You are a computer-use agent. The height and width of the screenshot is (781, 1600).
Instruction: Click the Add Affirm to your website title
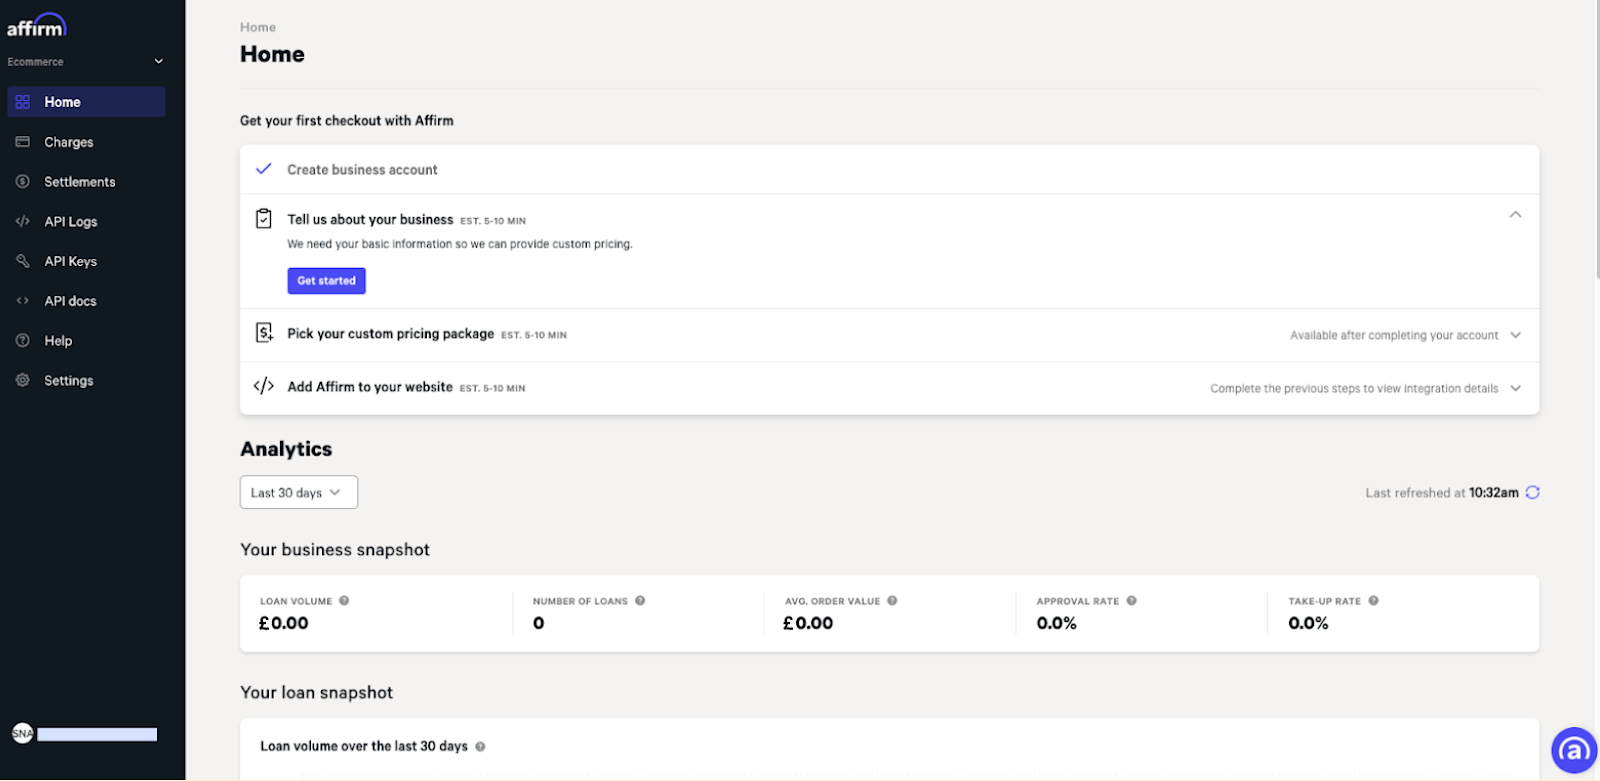pos(370,387)
